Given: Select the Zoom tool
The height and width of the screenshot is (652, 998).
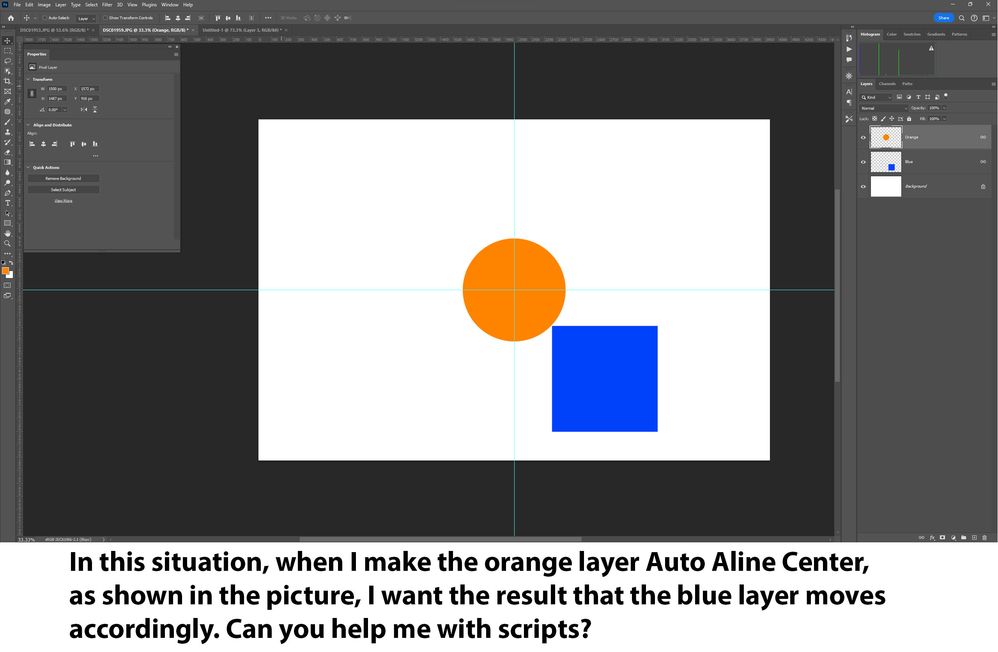Looking at the screenshot, I should tap(7, 242).
